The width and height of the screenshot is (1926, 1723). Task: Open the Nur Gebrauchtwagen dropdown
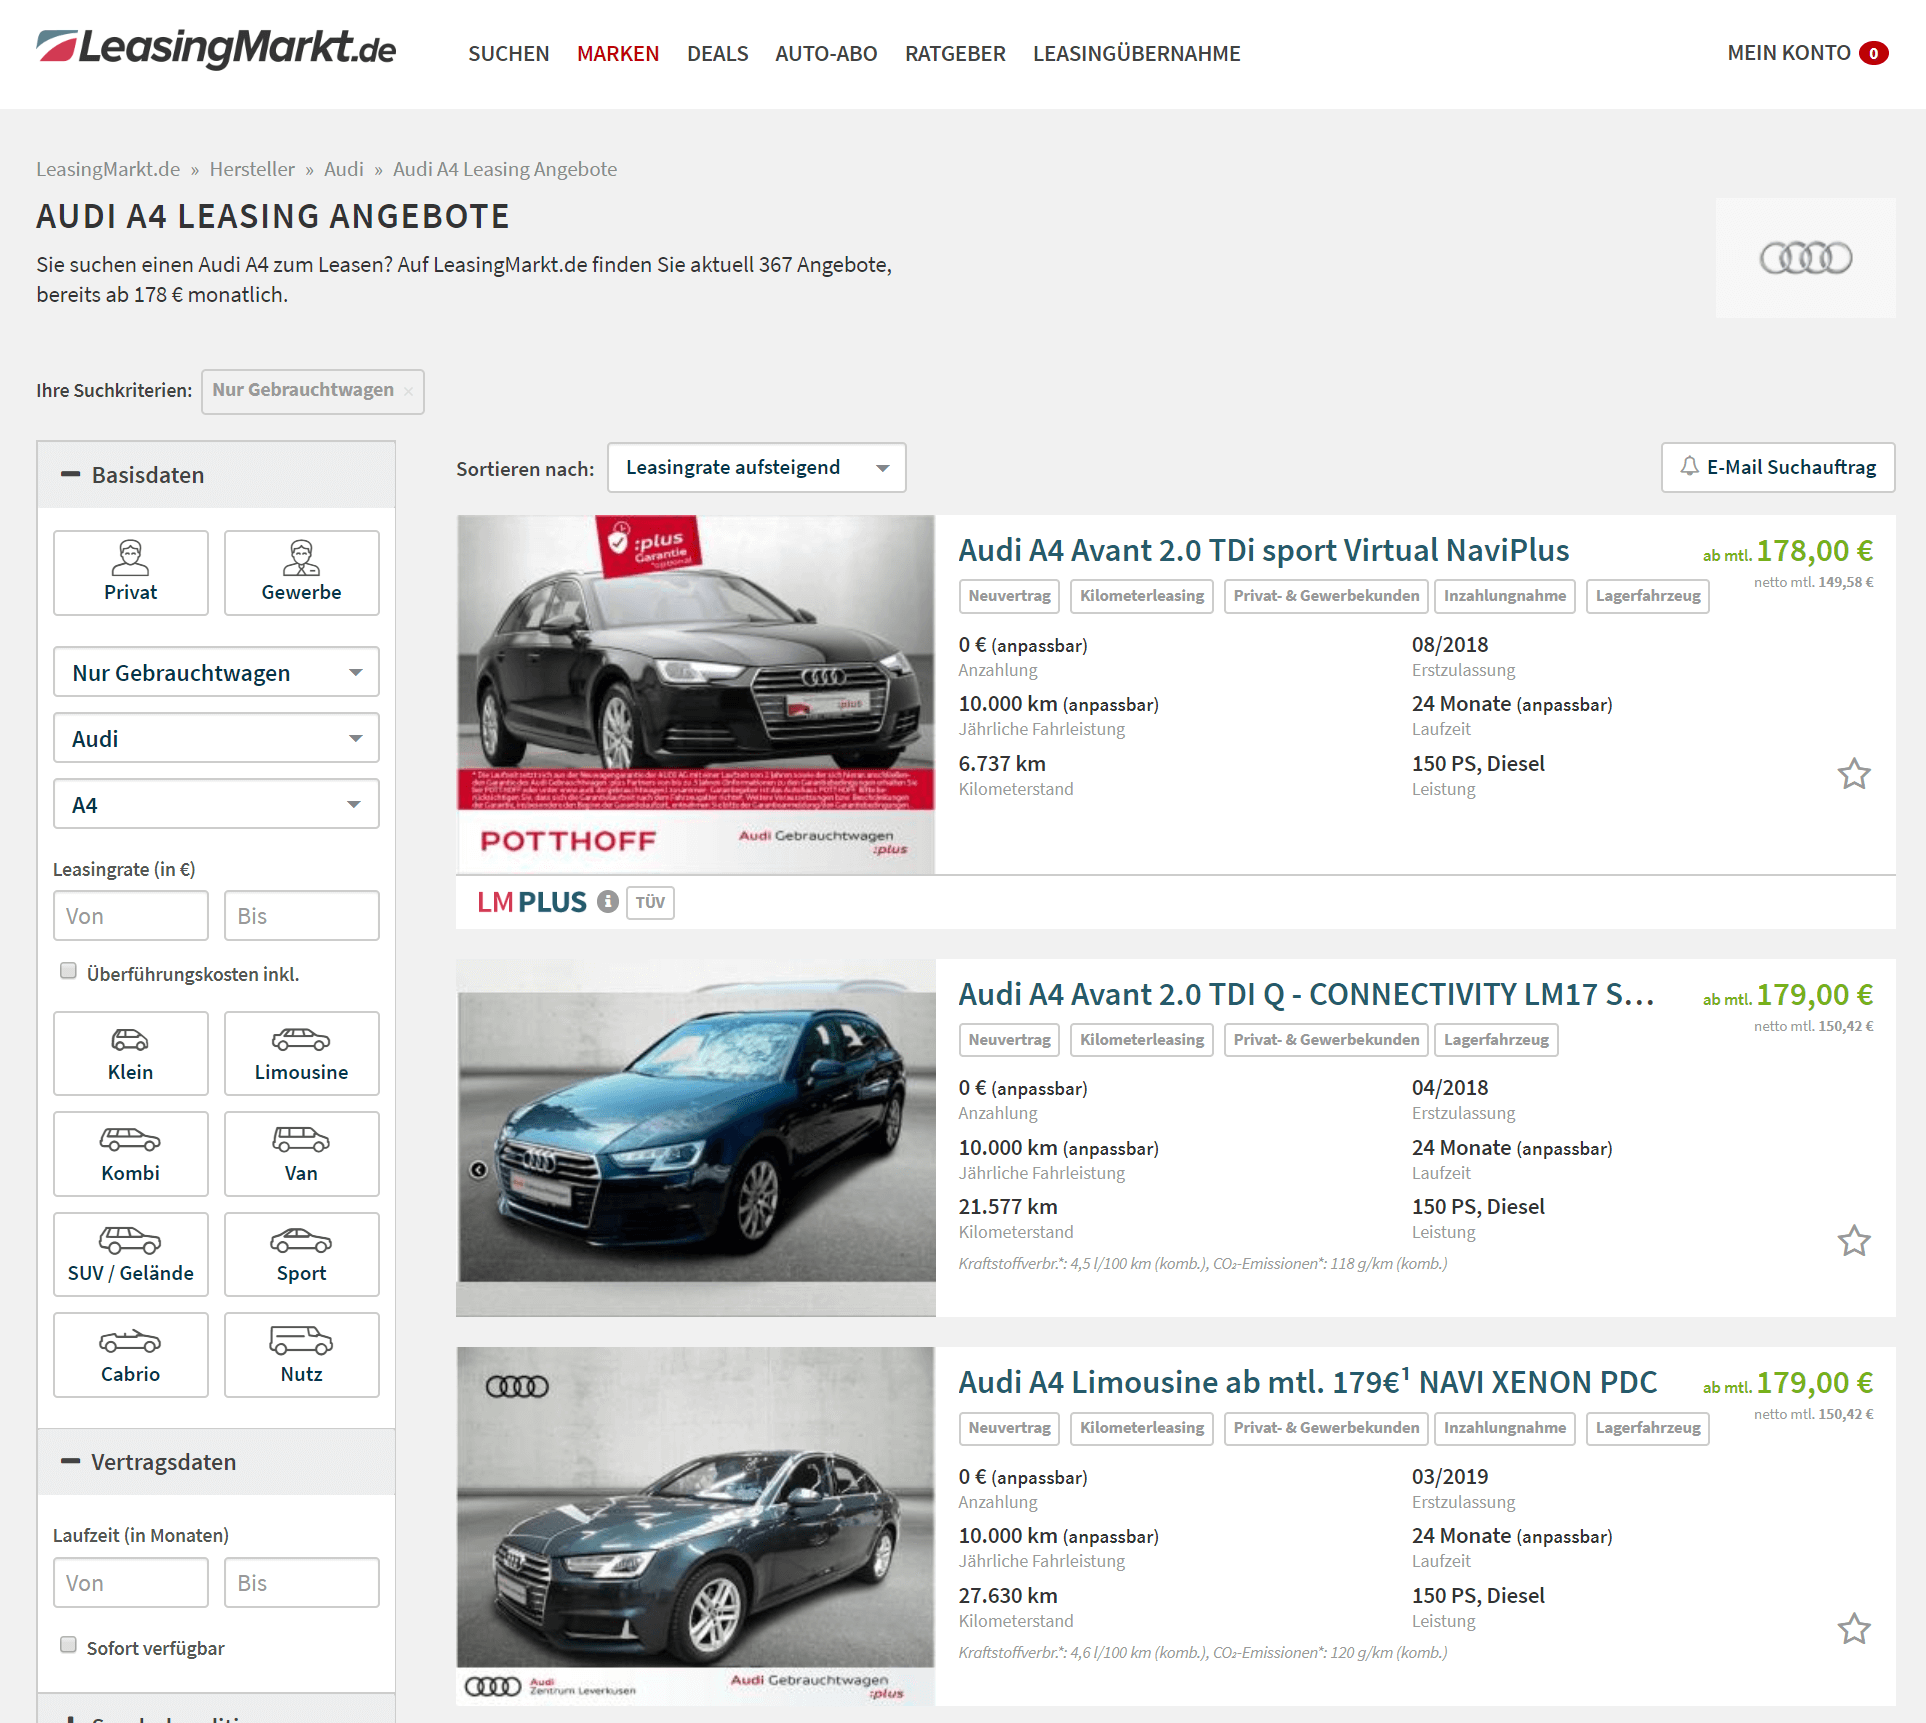(216, 672)
